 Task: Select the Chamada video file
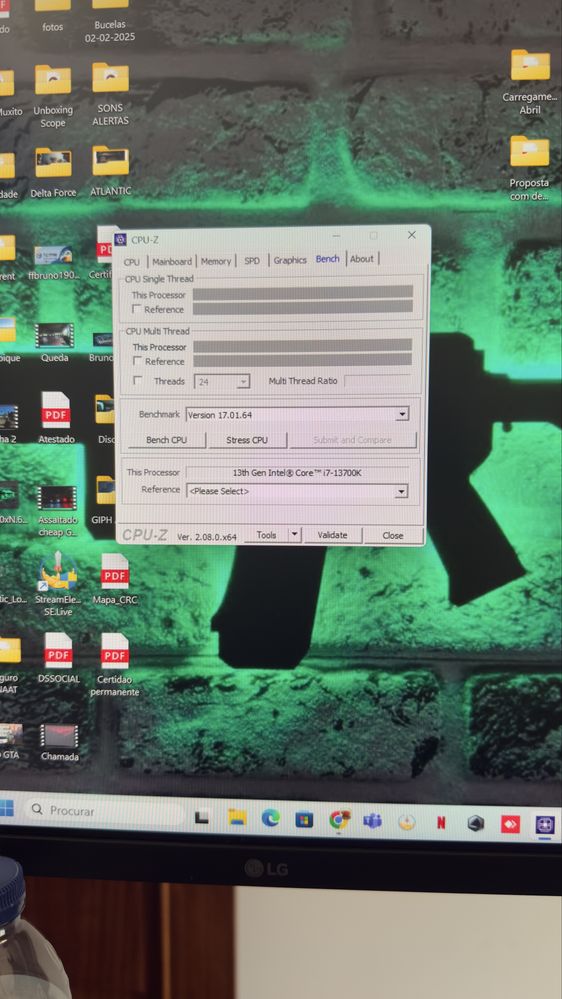coord(59,742)
